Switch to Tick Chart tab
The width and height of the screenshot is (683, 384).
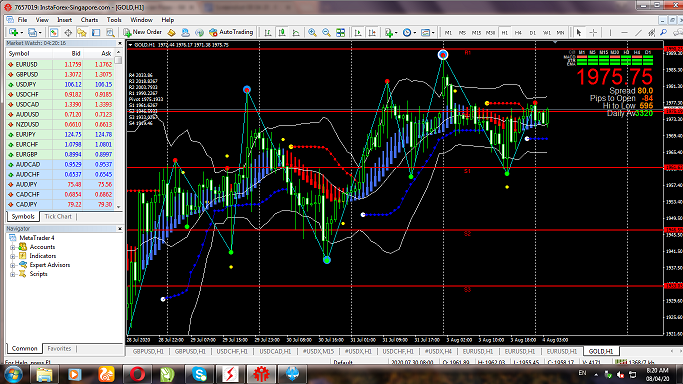tap(58, 216)
